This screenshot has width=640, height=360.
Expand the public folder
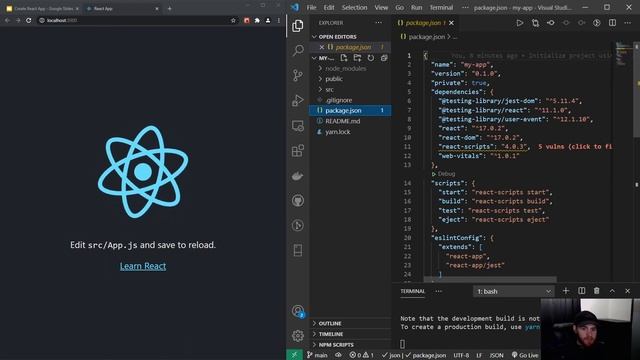(334, 79)
